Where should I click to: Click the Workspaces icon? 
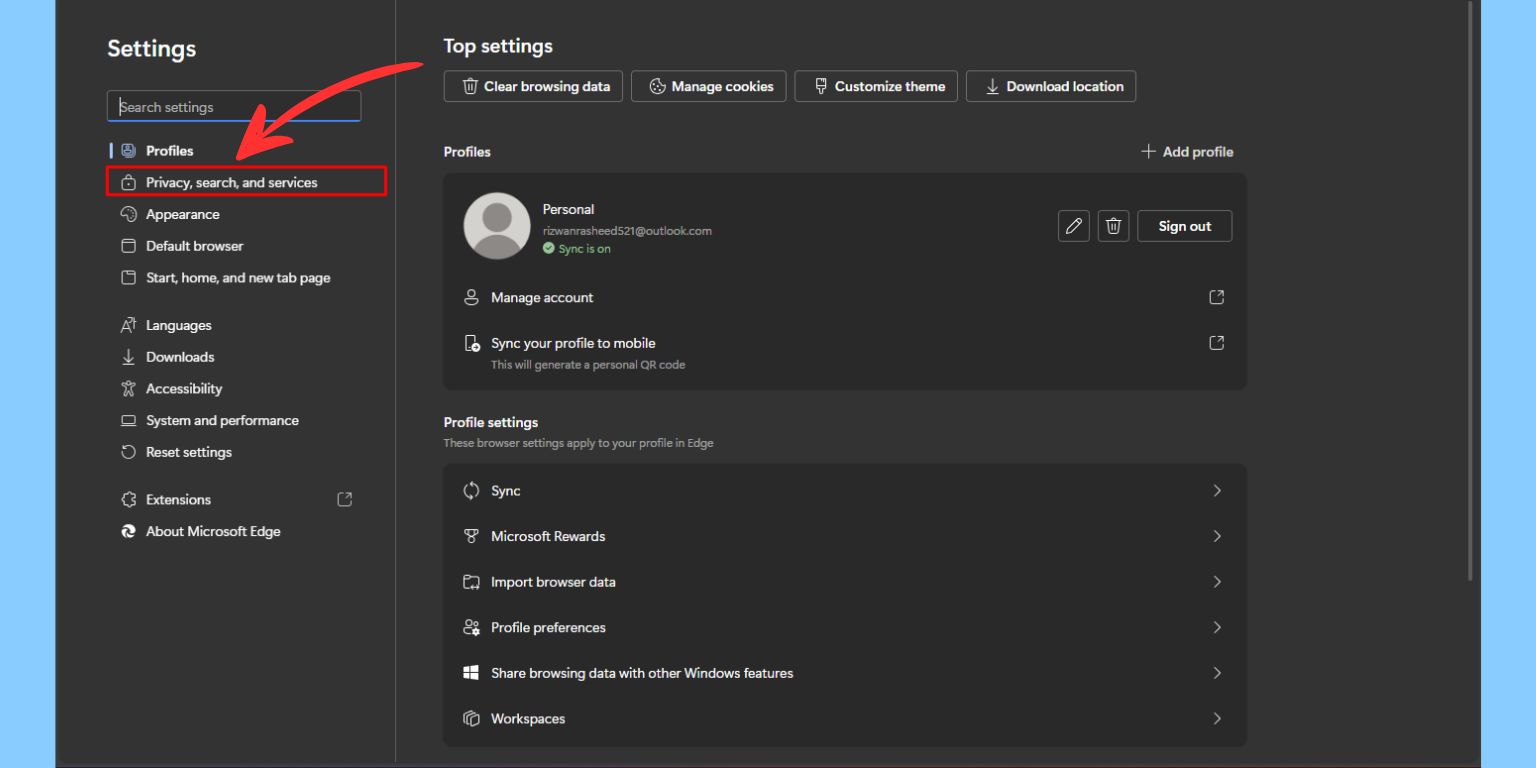(x=472, y=719)
